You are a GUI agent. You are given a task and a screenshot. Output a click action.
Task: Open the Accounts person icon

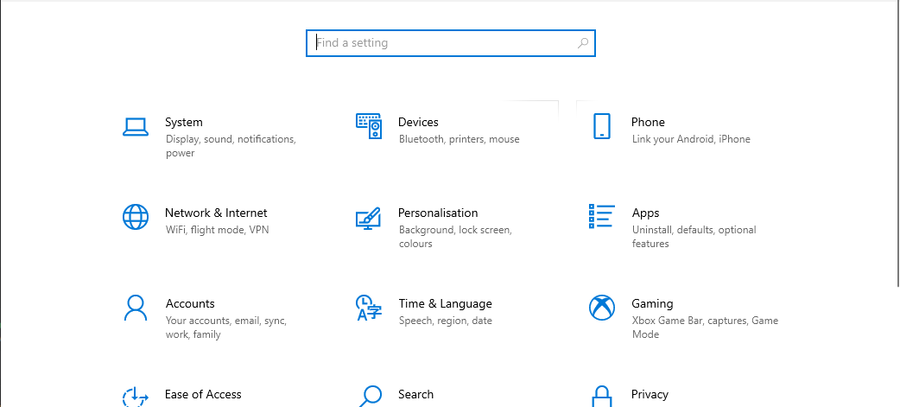[135, 307]
